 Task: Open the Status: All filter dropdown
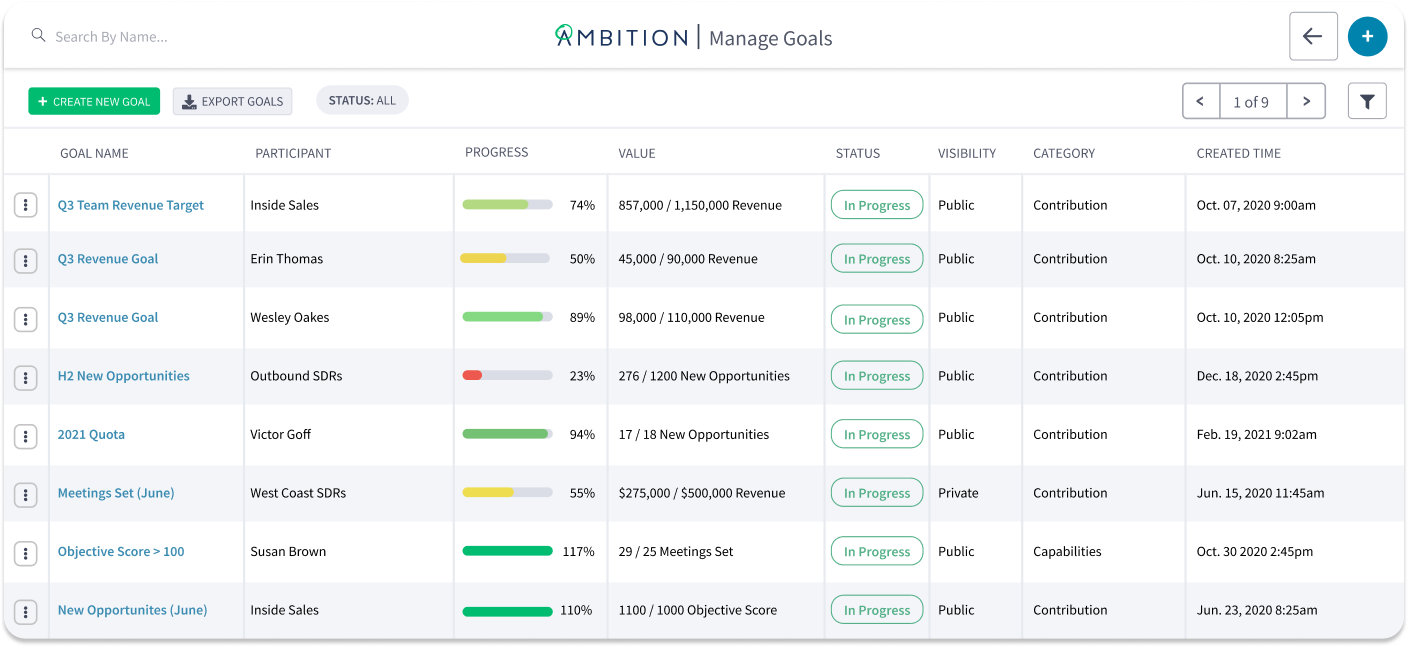(x=362, y=100)
